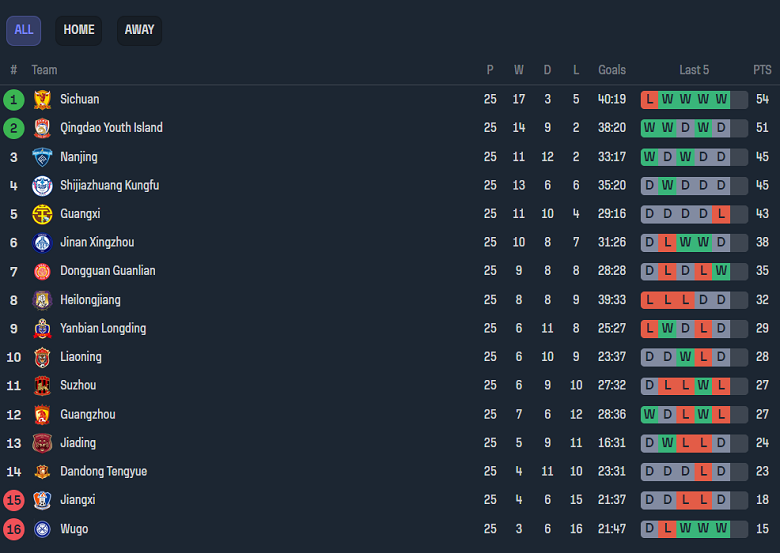The width and height of the screenshot is (780, 553).
Task: Click the Sichuan team crest icon
Action: pos(41,99)
